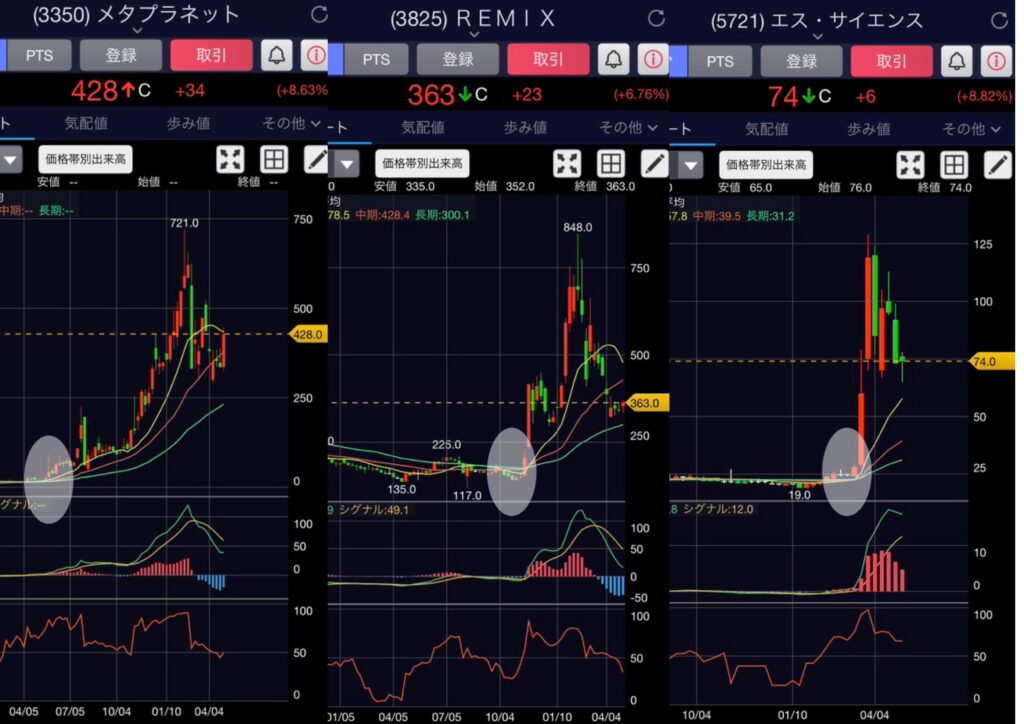Open info icon in メタプラネット panel
1024x724 pixels.
click(x=315, y=55)
